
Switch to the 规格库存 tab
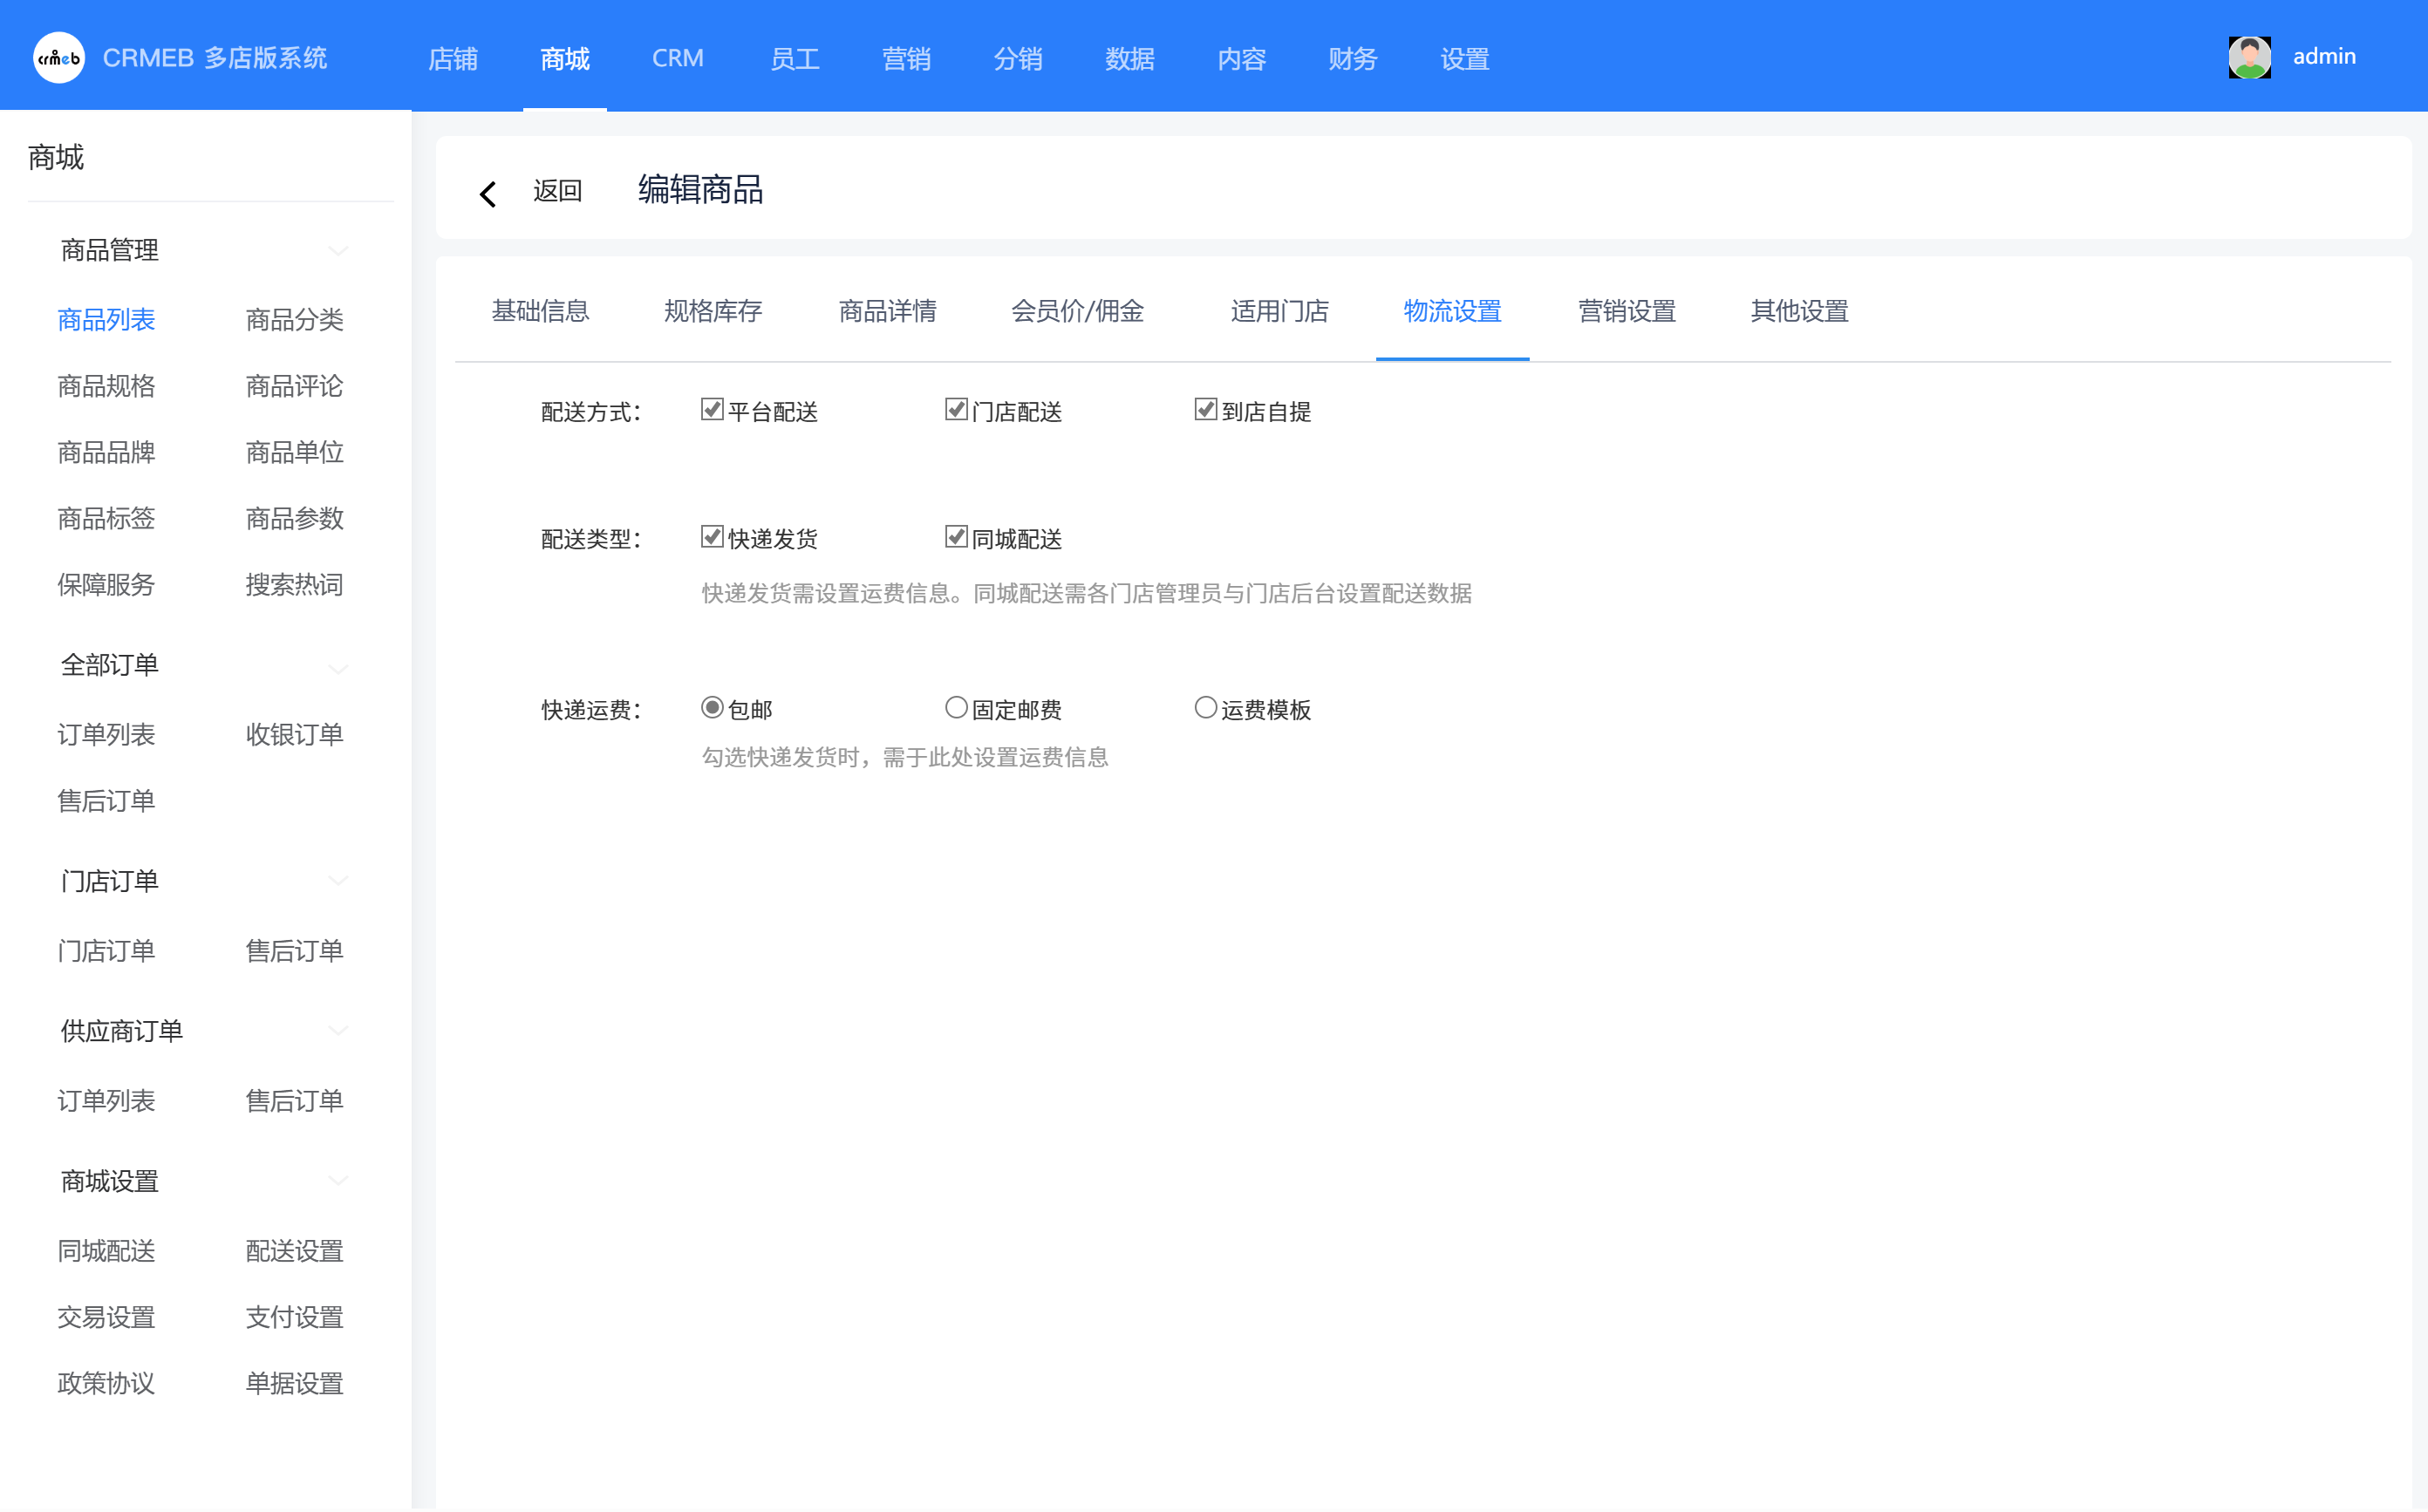pos(713,311)
